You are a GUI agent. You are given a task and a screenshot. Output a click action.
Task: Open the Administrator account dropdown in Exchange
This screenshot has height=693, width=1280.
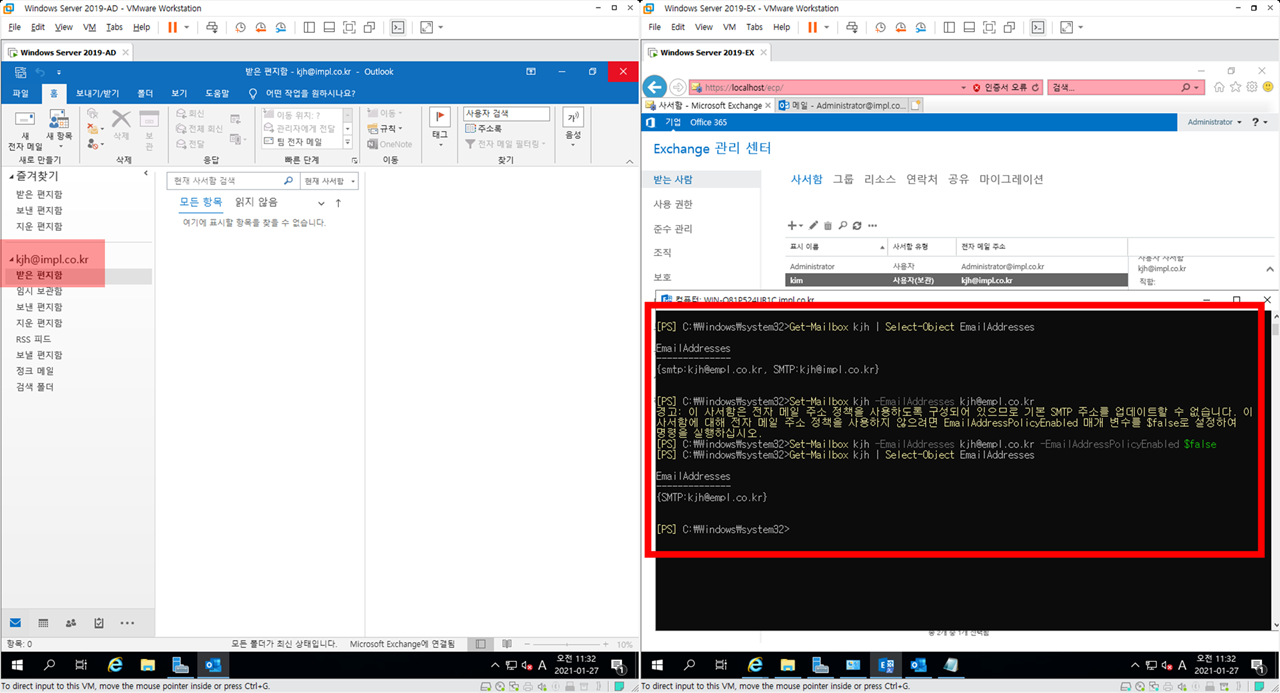(x=1215, y=122)
